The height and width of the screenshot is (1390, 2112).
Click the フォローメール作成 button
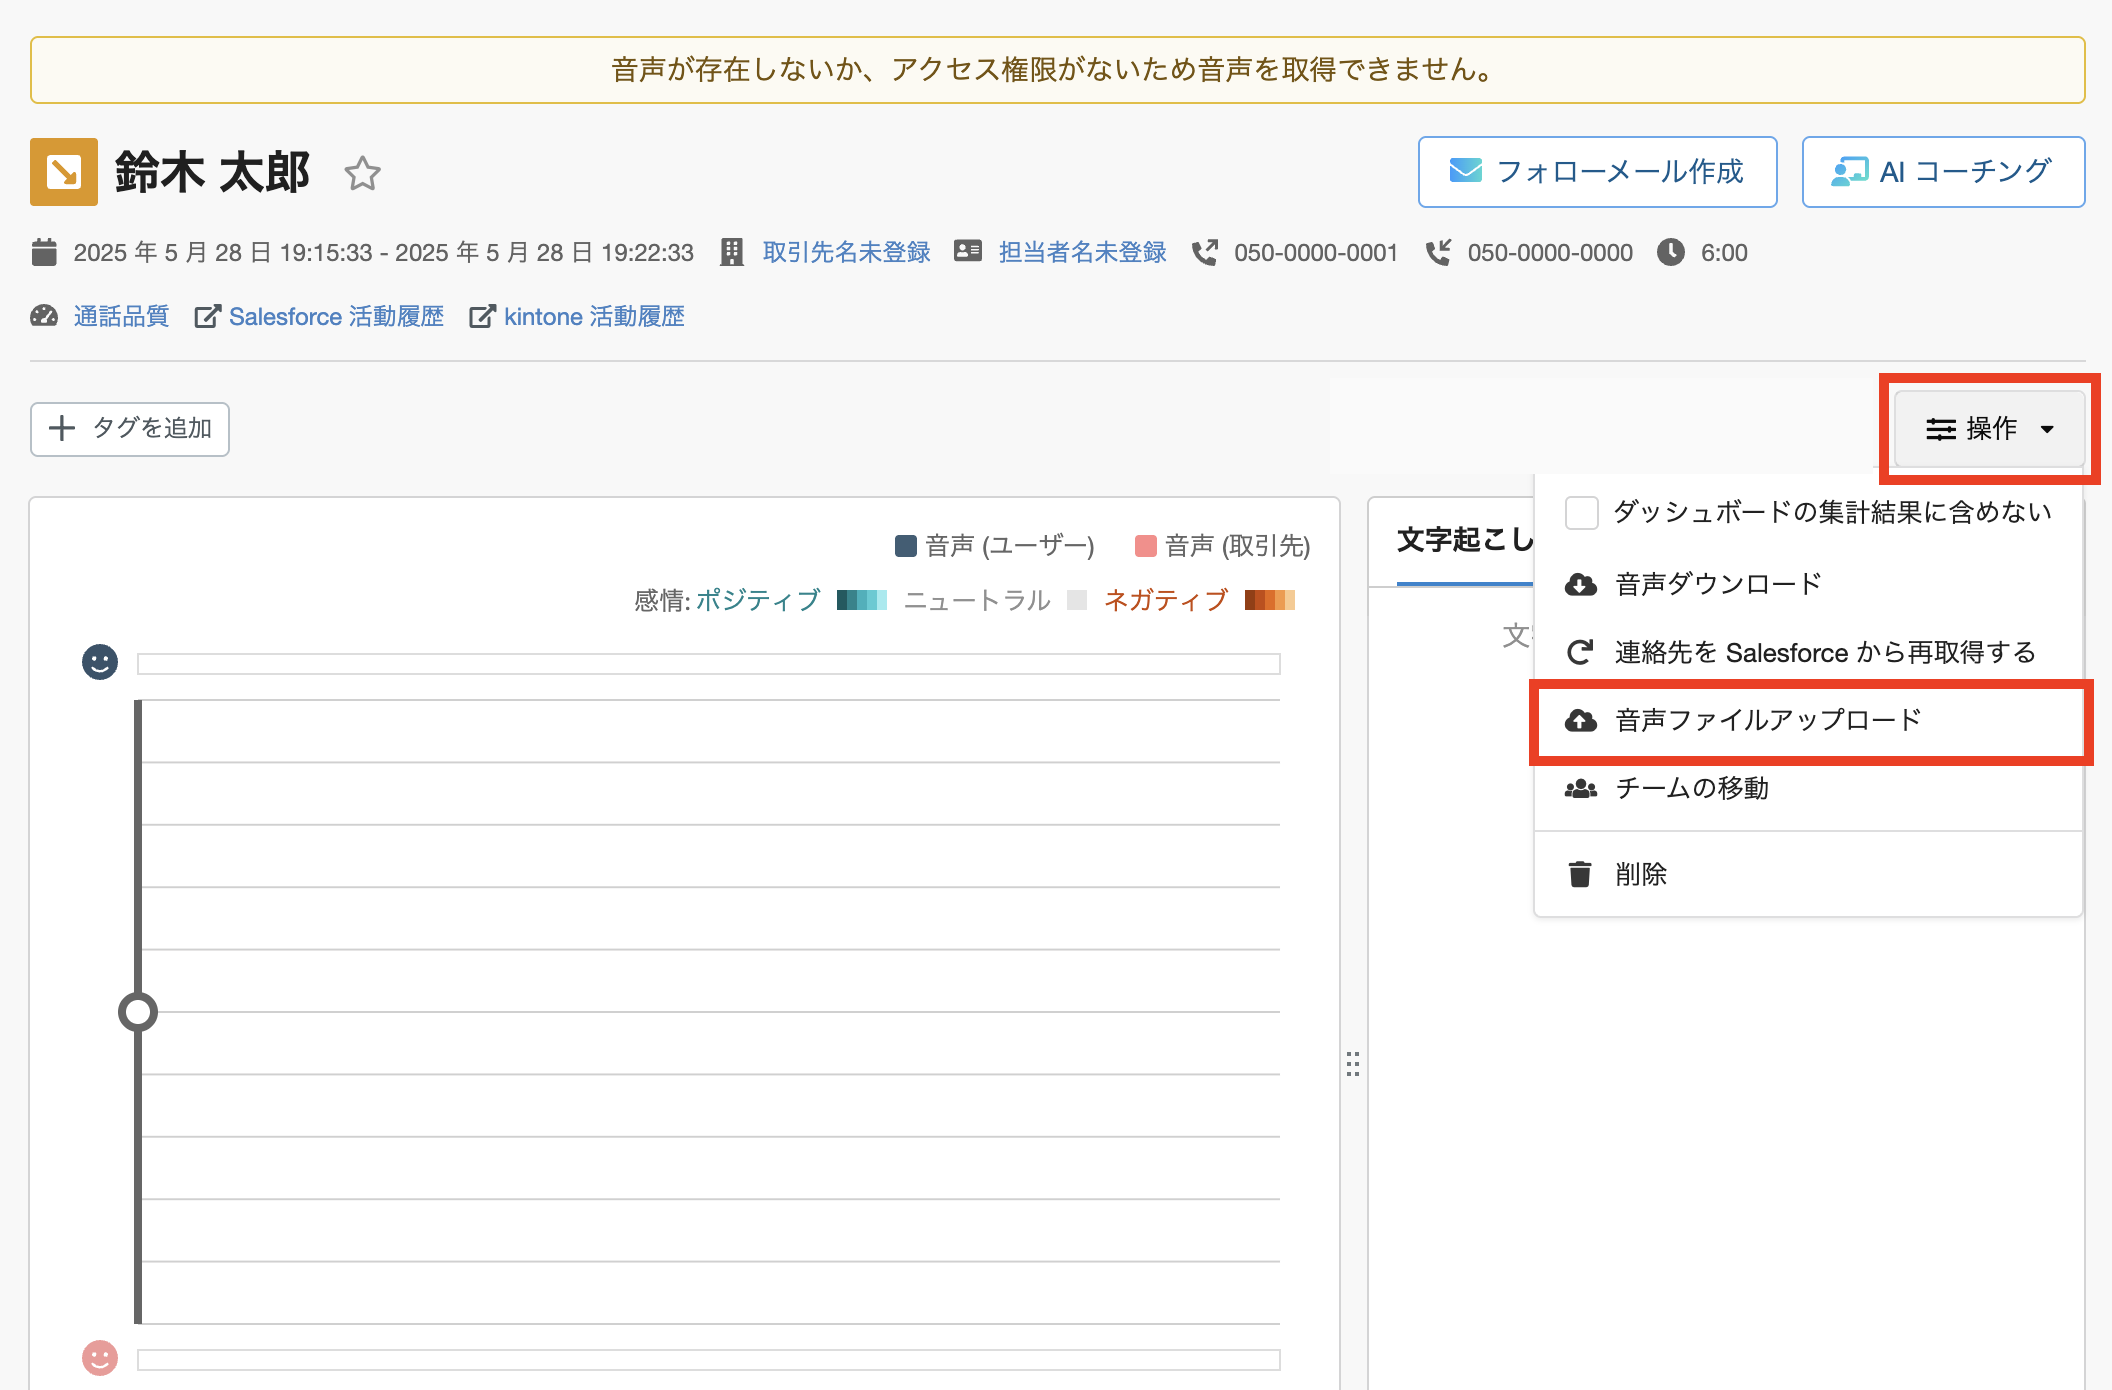(1597, 172)
